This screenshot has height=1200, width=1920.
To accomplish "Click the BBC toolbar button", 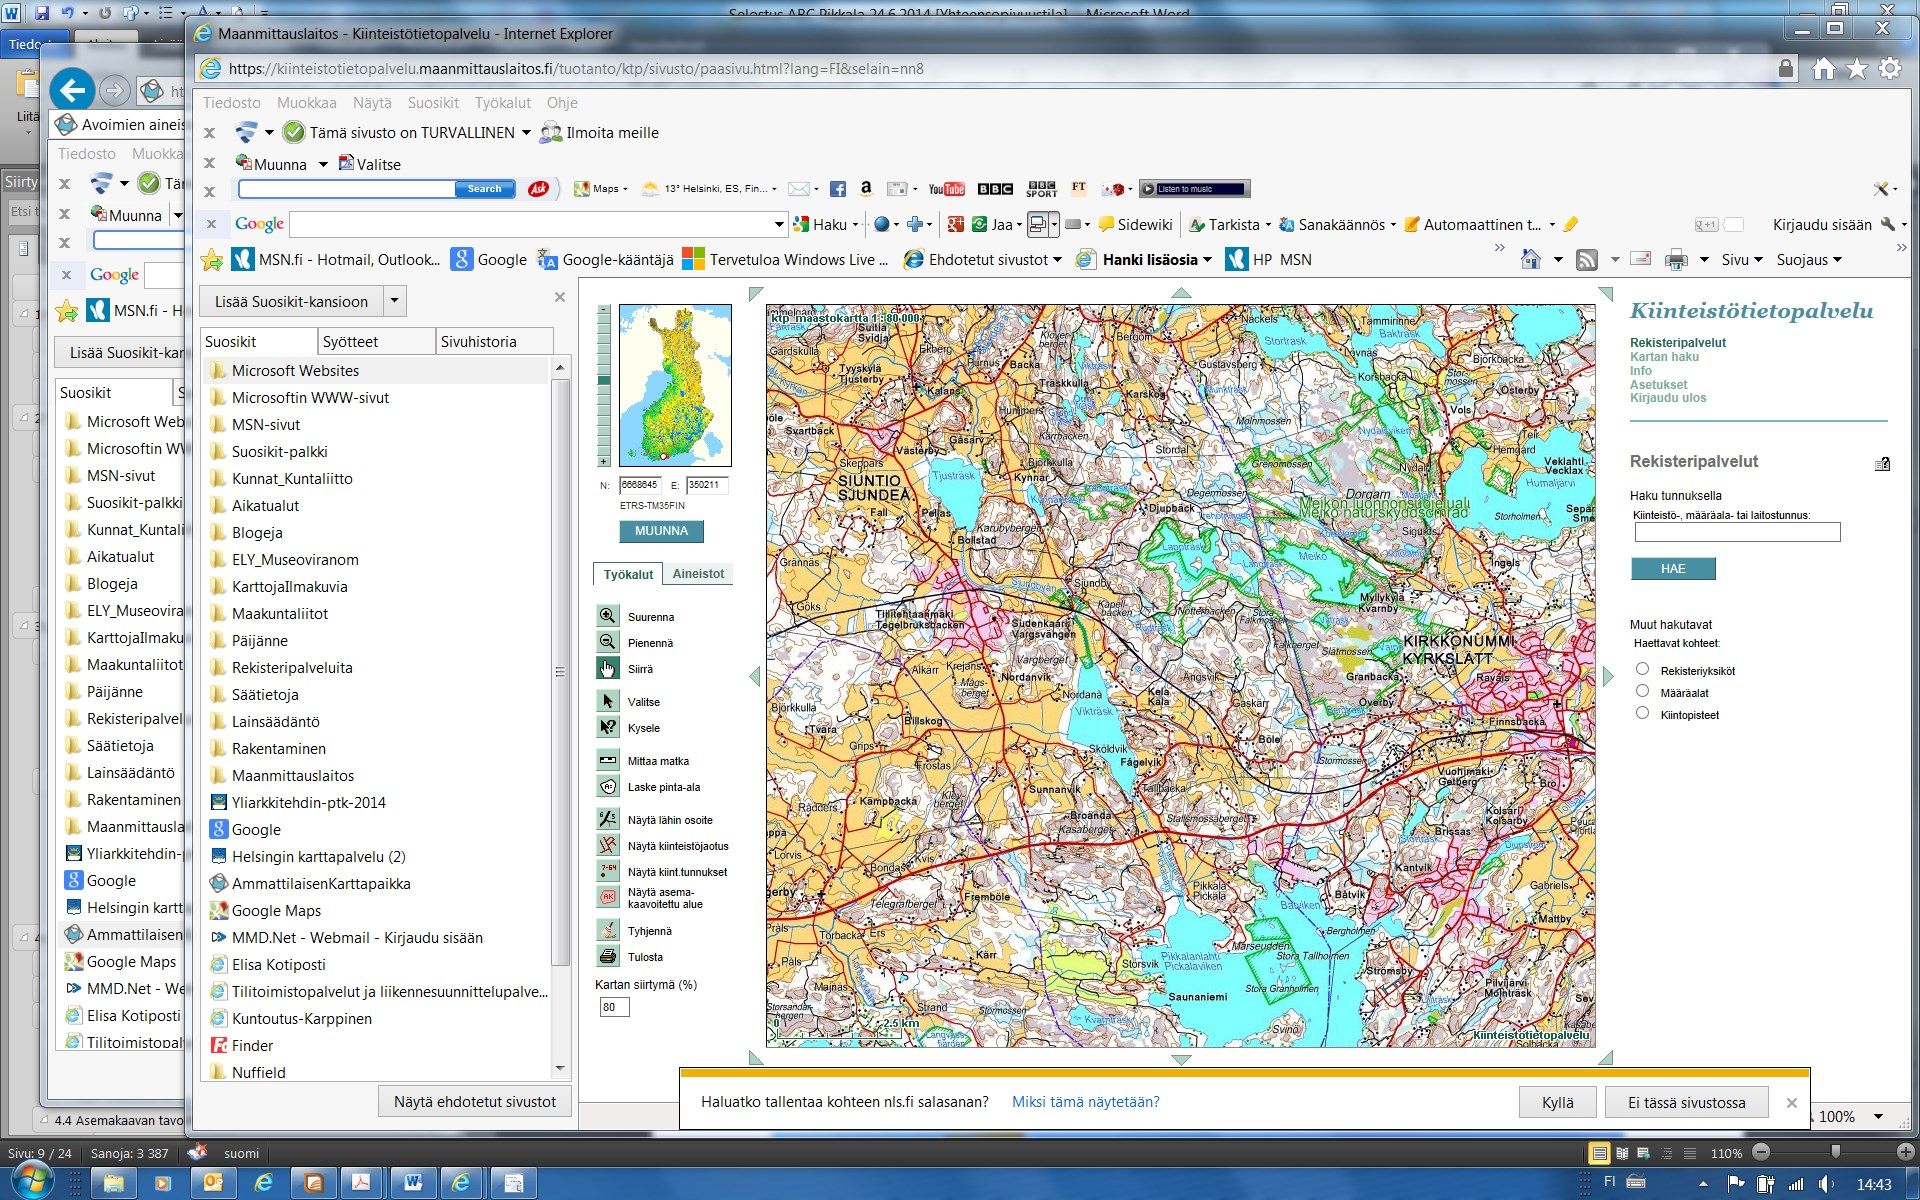I will [x=995, y=189].
